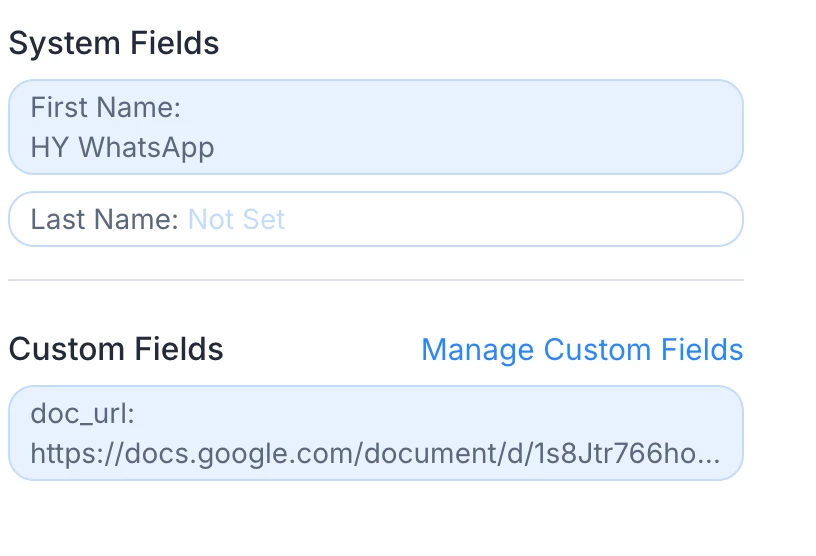Image resolution: width=816 pixels, height=556 pixels.
Task: Click empty area right of Not Set
Action: click(510, 219)
